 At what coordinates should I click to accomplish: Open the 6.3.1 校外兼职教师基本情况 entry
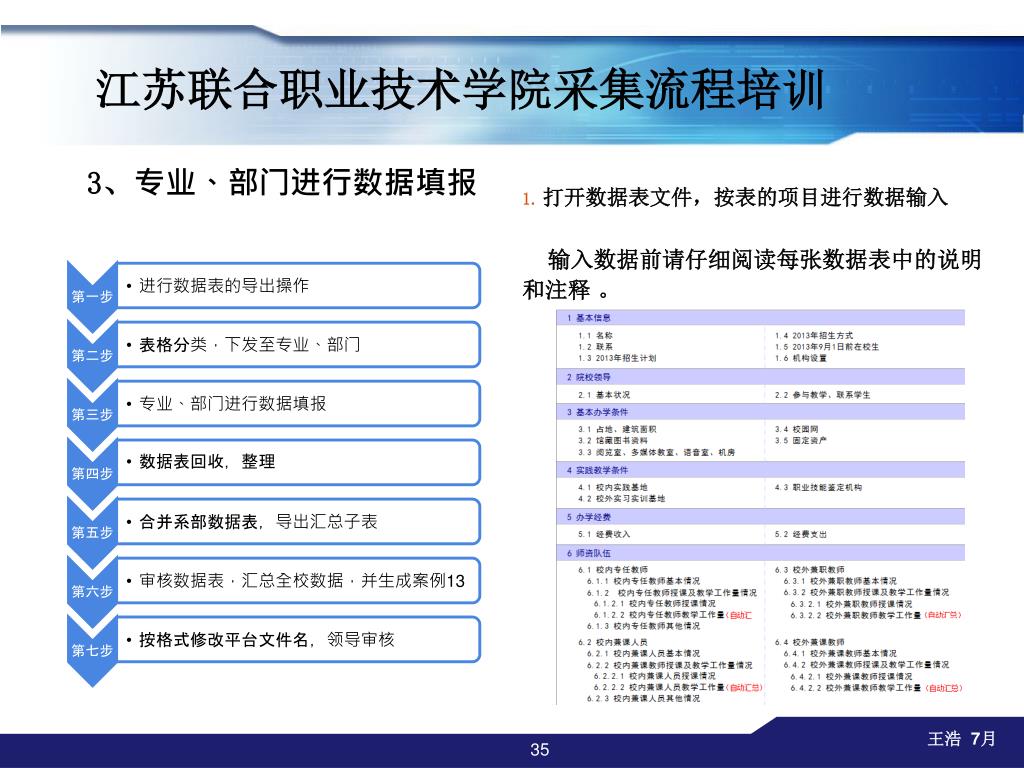(x=840, y=581)
